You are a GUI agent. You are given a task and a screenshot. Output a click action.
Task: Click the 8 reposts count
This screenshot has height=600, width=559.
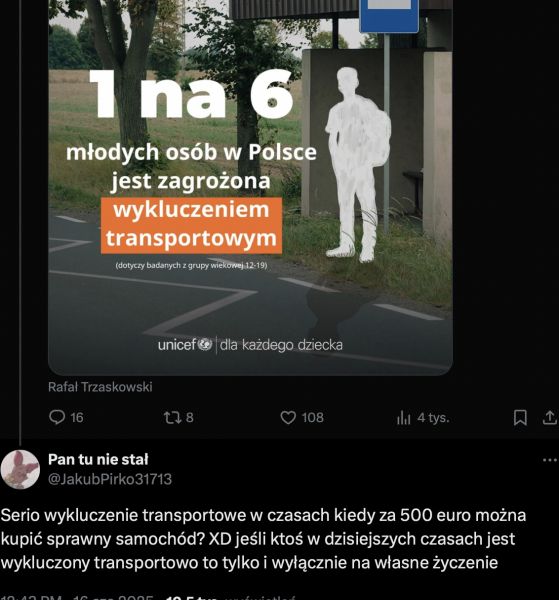[x=190, y=417]
